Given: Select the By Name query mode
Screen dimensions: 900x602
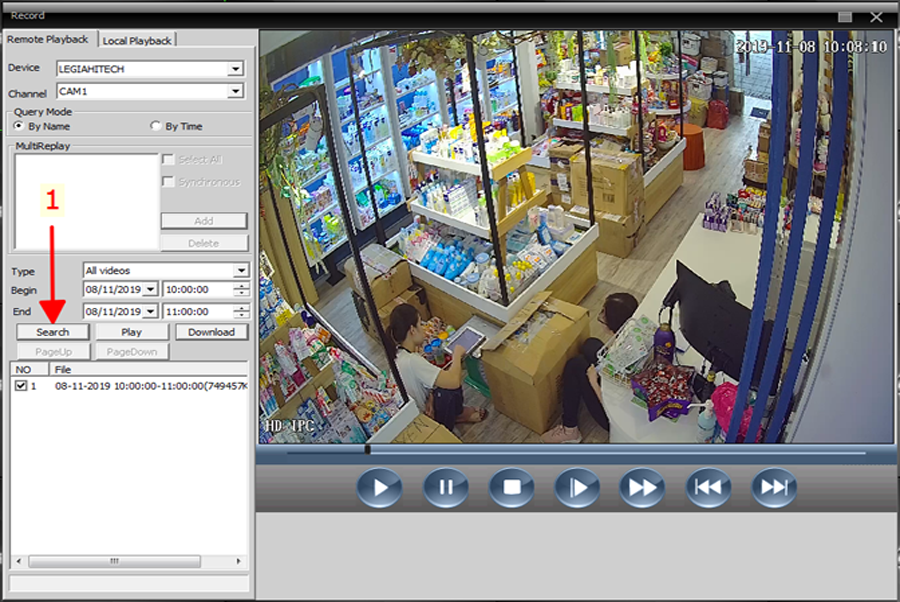Looking at the screenshot, I should (20, 126).
